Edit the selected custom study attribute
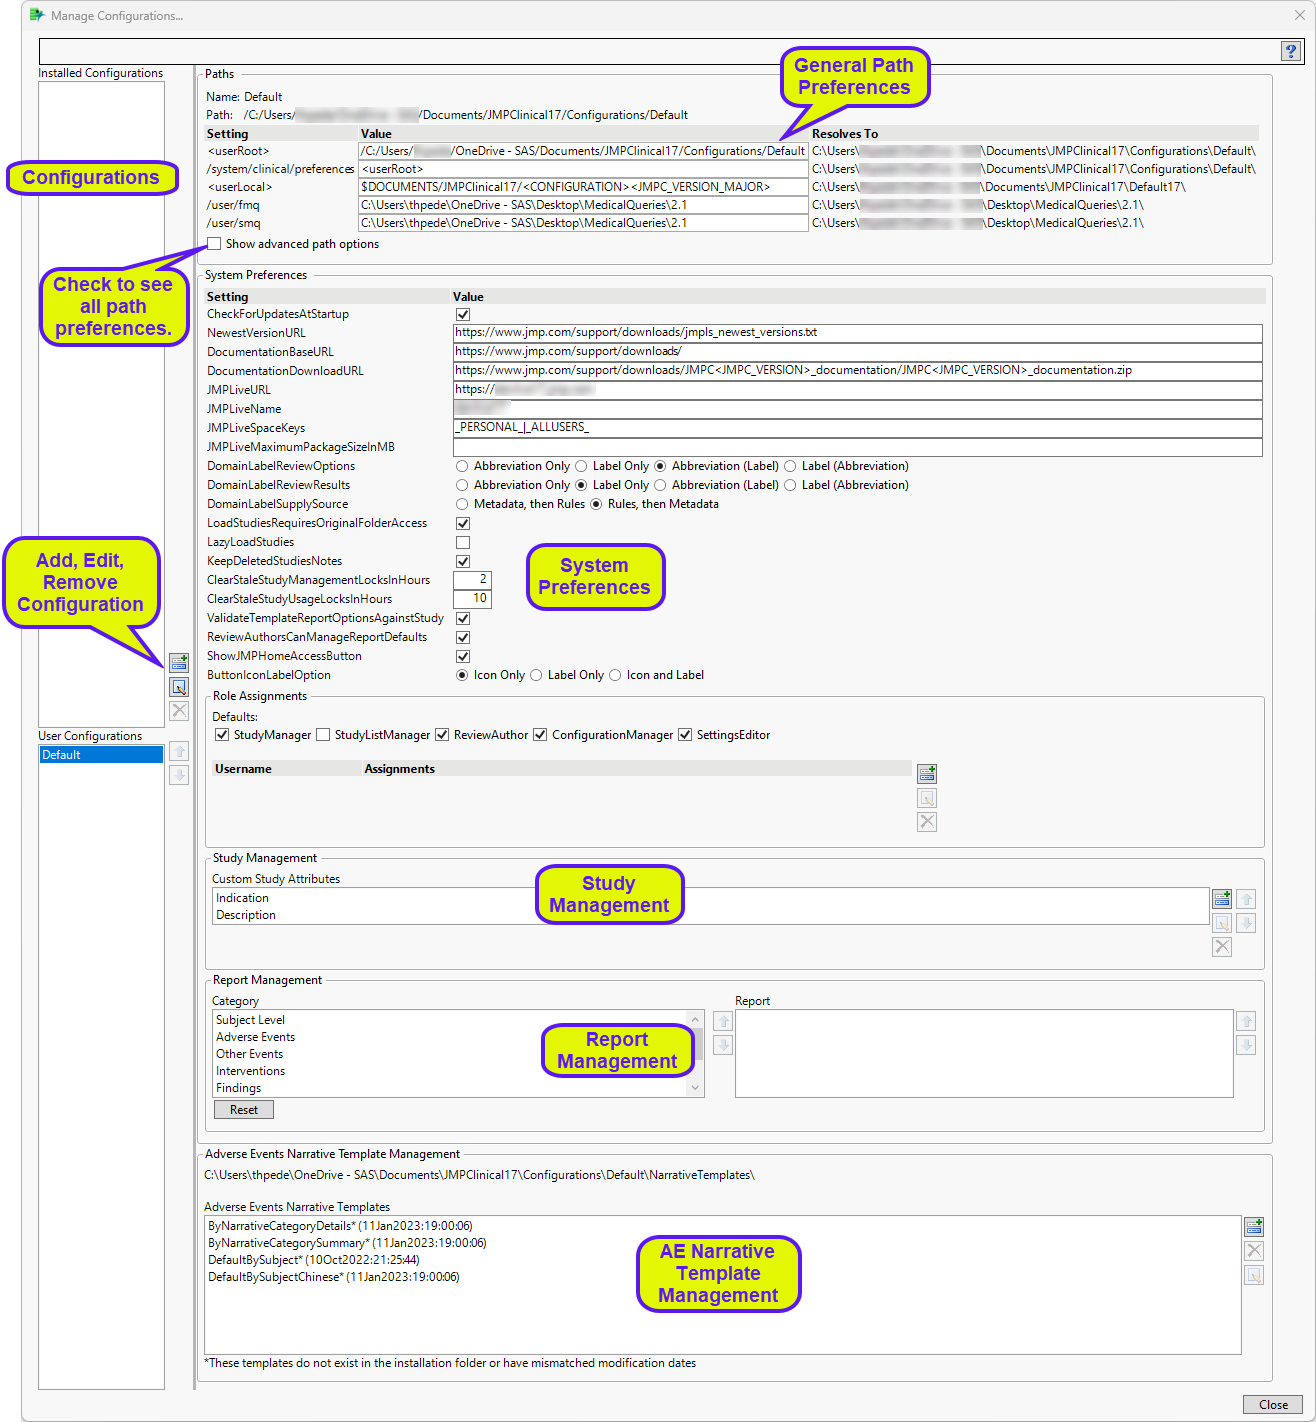 click(x=1222, y=923)
